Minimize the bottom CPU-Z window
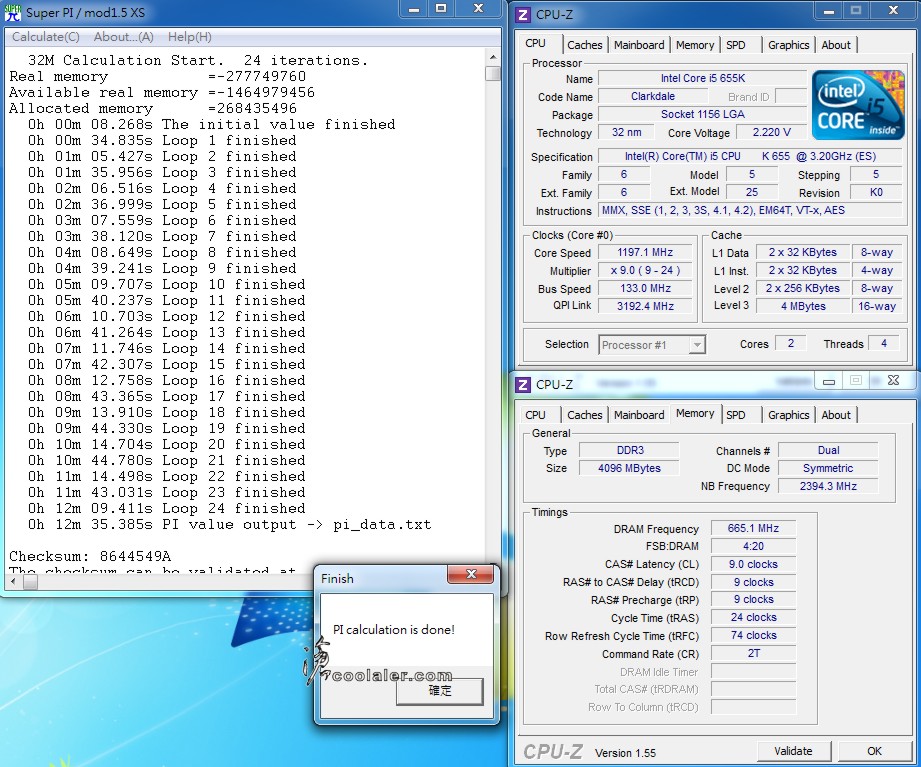Image resolution: width=921 pixels, height=767 pixels. tap(829, 381)
